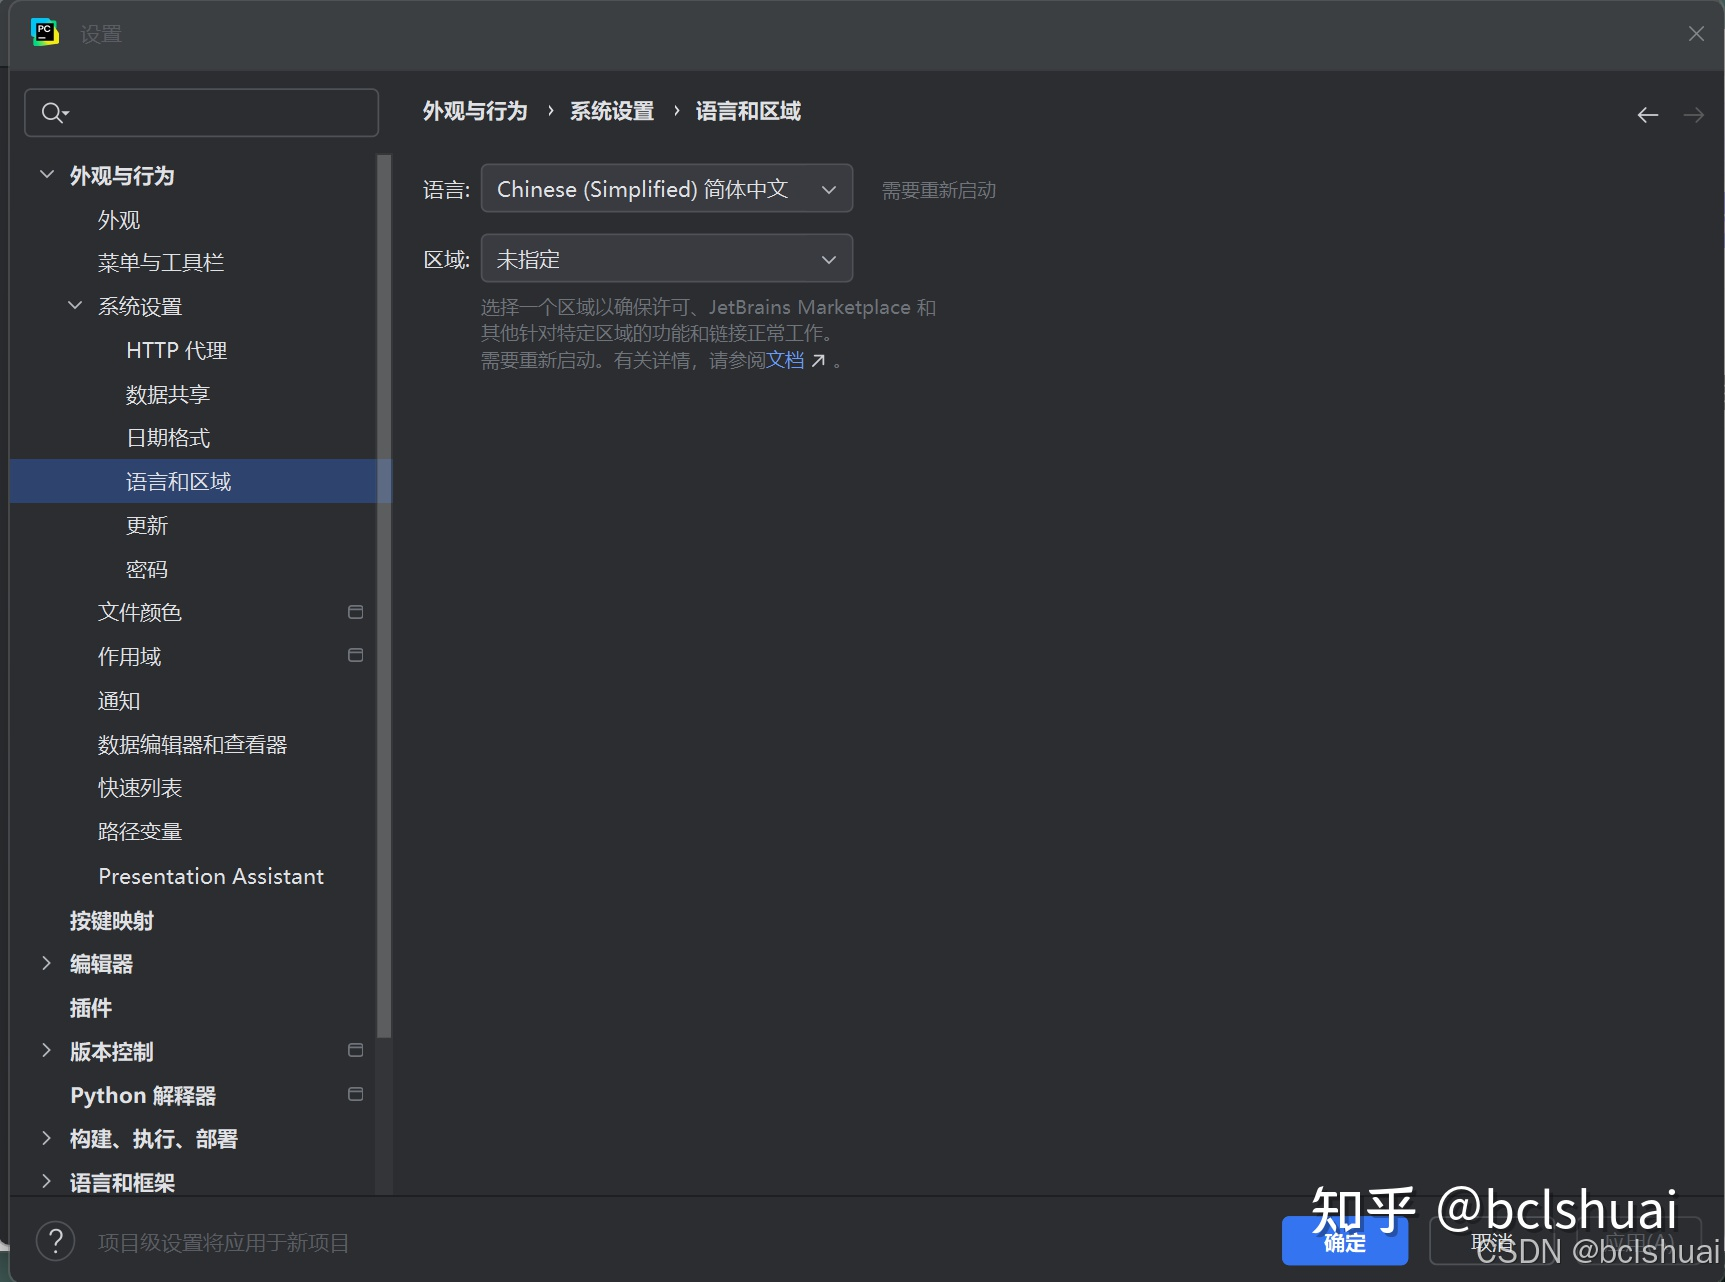Open the 路径变量 settings page
Viewport: 1725px width, 1282px height.
(x=140, y=832)
